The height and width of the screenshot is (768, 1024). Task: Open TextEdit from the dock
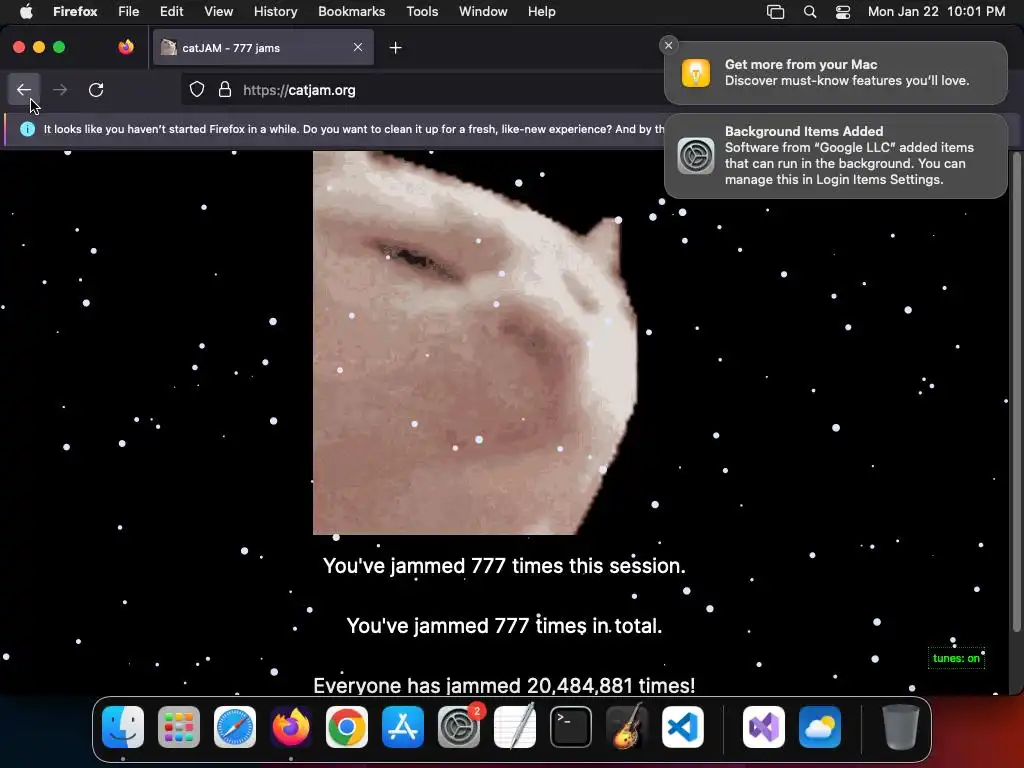coord(515,727)
